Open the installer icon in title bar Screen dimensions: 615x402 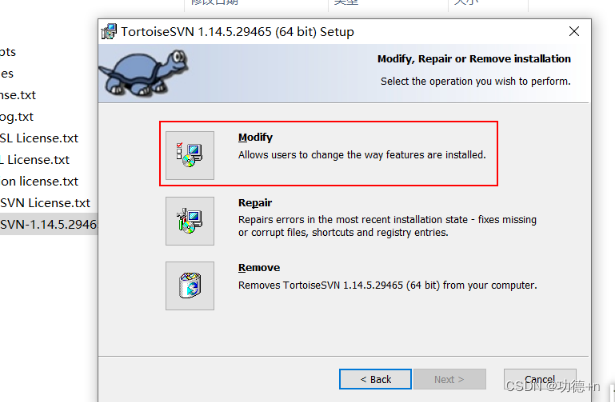coord(109,31)
